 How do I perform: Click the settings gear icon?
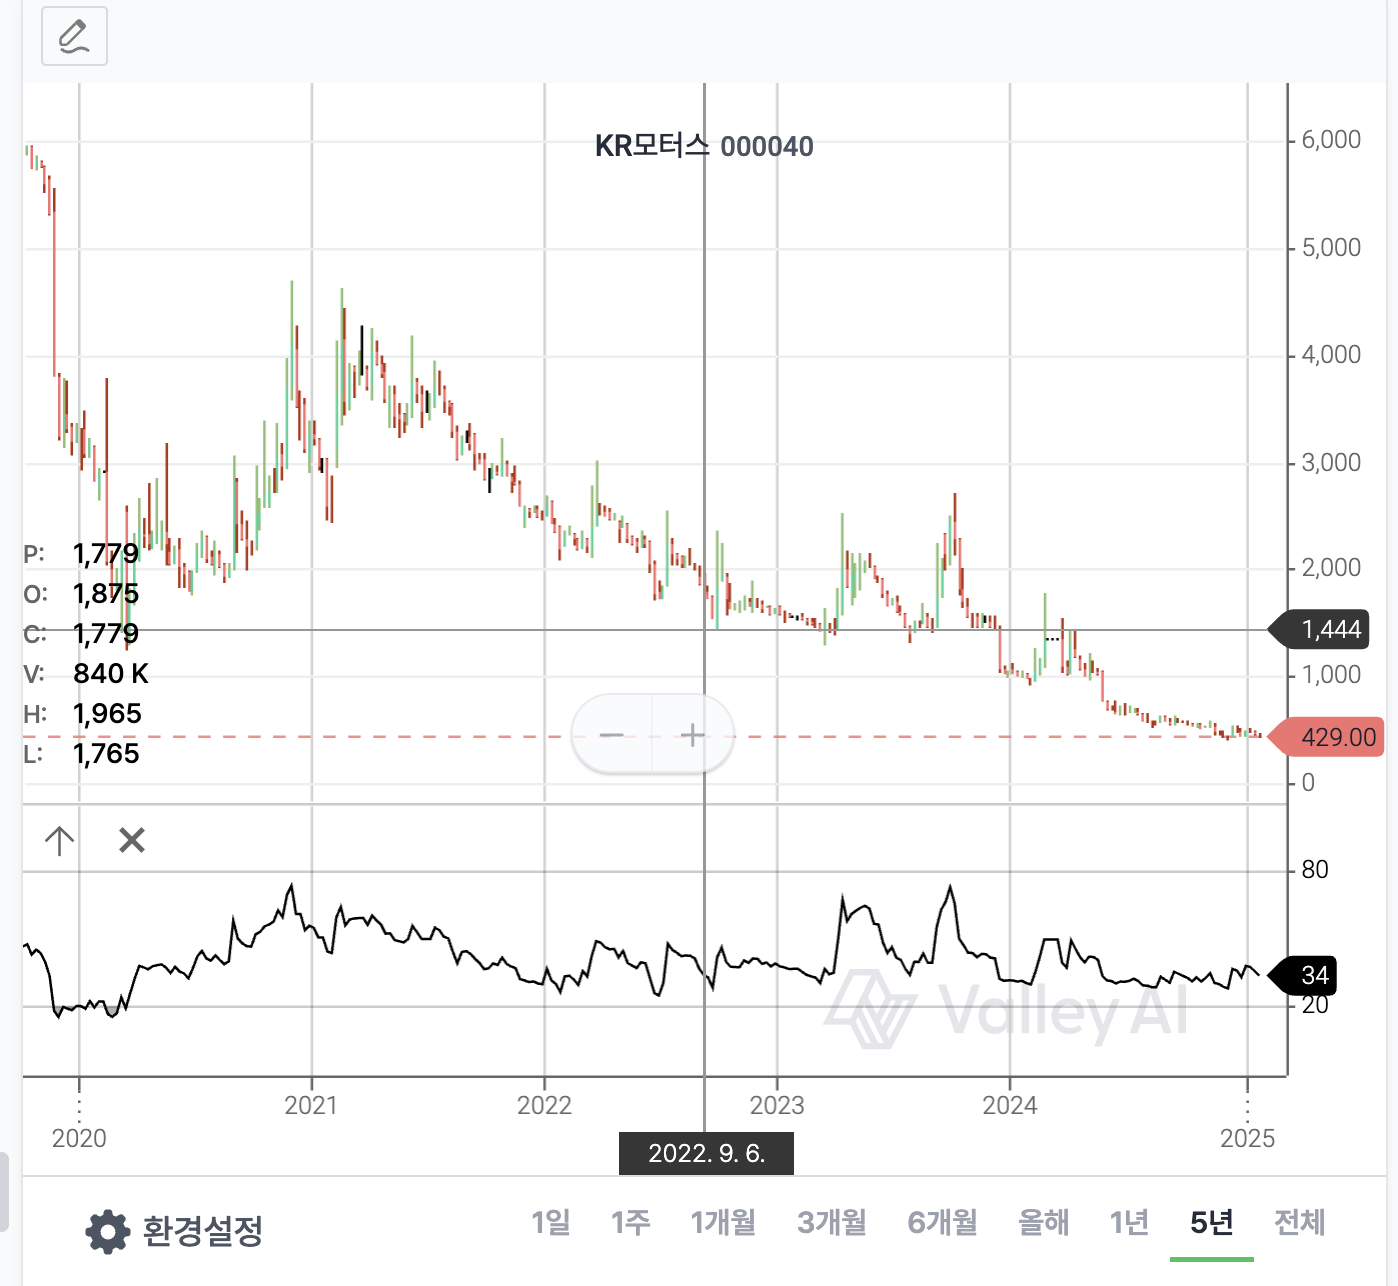(x=107, y=1231)
